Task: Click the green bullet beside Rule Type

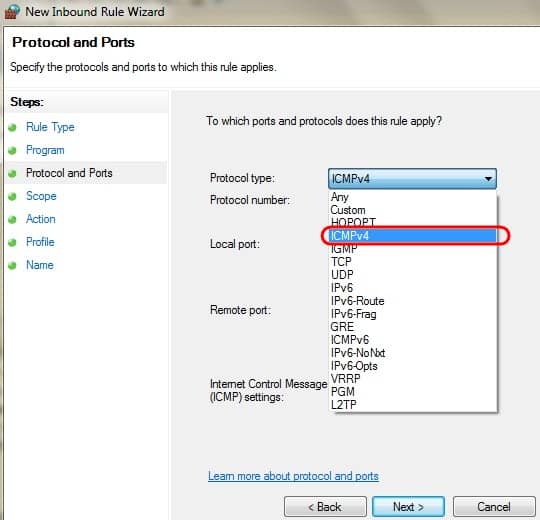Action: pos(12,127)
